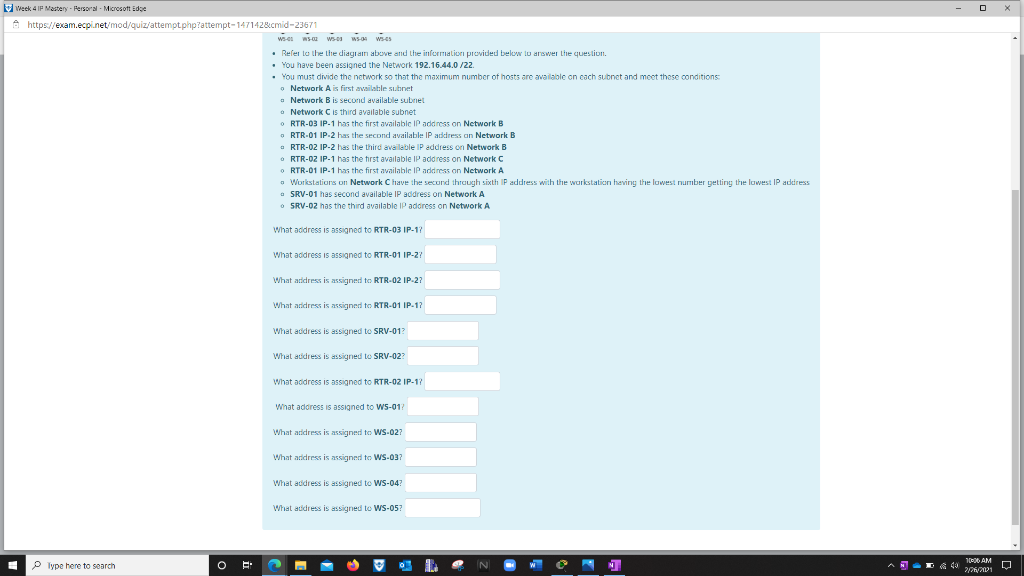This screenshot has height=576, width=1024.
Task: Click the Microsoft Edge taskbar icon
Action: coord(274,566)
